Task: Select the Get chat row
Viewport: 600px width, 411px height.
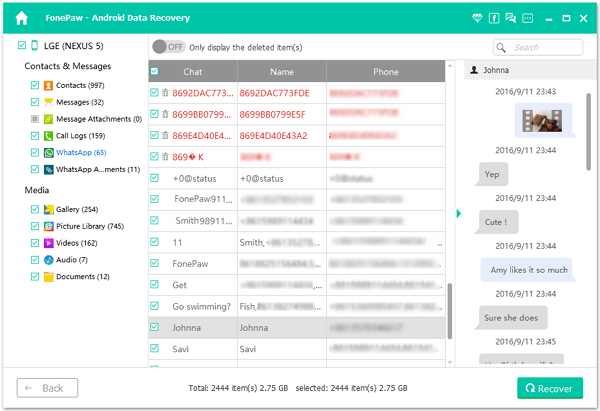Action: (x=297, y=285)
